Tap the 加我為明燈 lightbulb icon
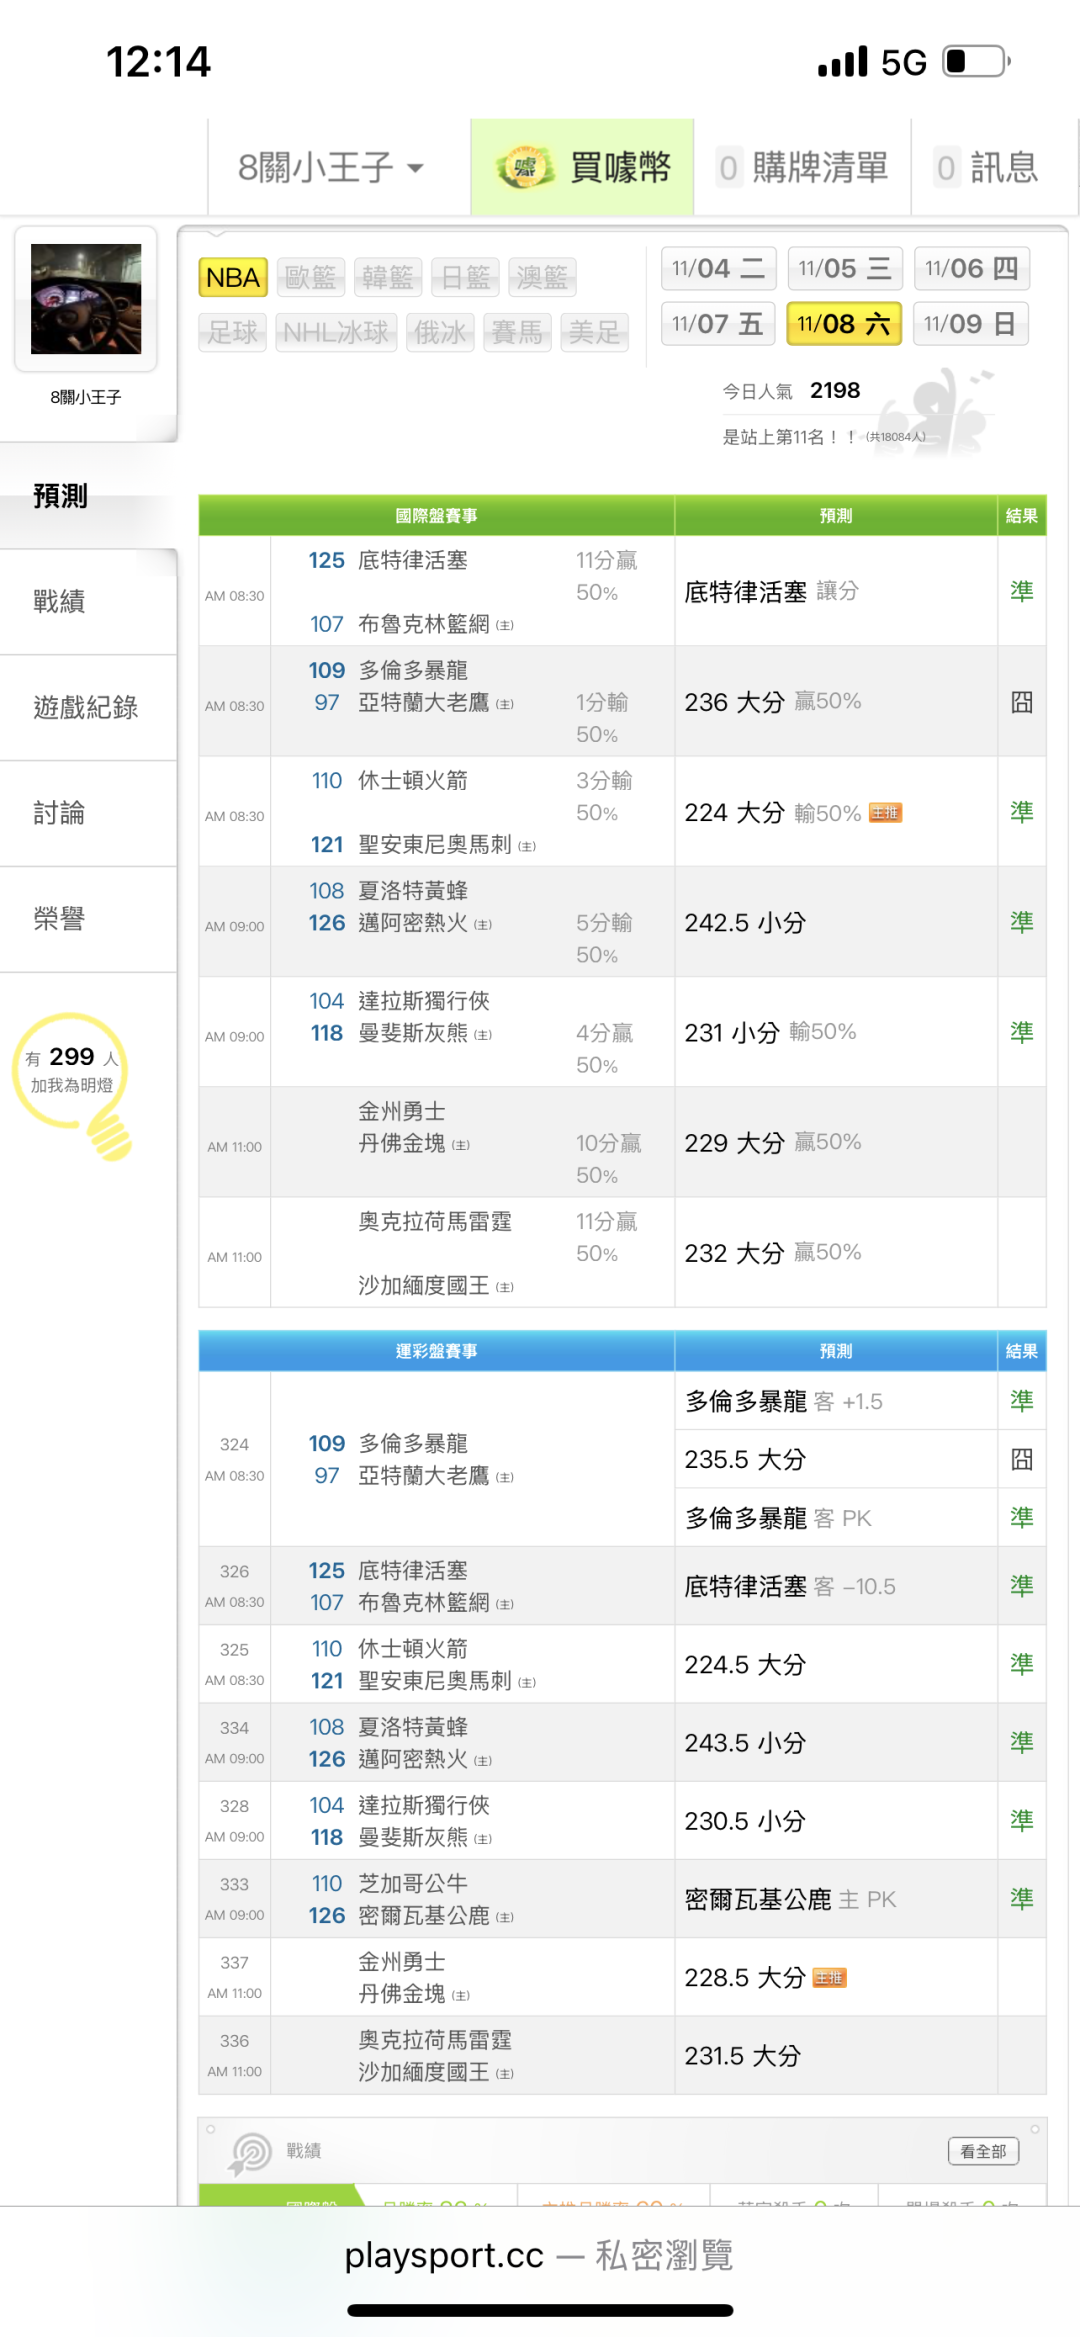The width and height of the screenshot is (1080, 2337). point(110,1137)
